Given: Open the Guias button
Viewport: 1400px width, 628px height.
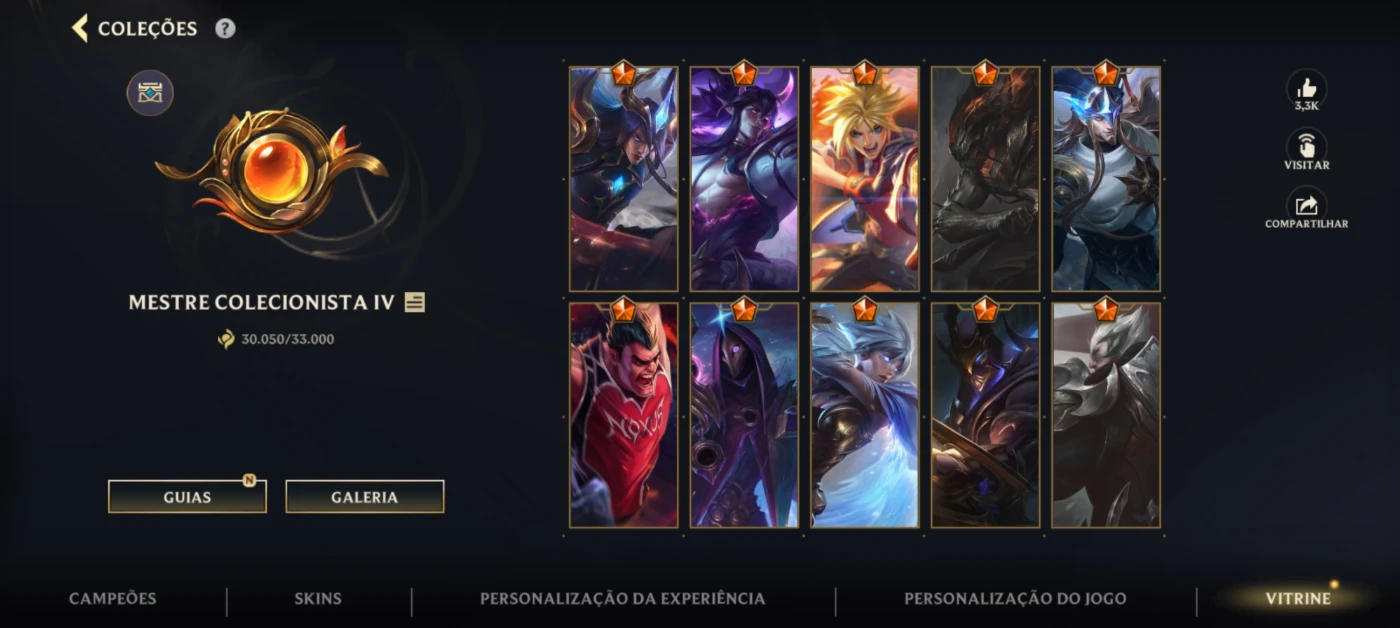Looking at the screenshot, I should [187, 497].
